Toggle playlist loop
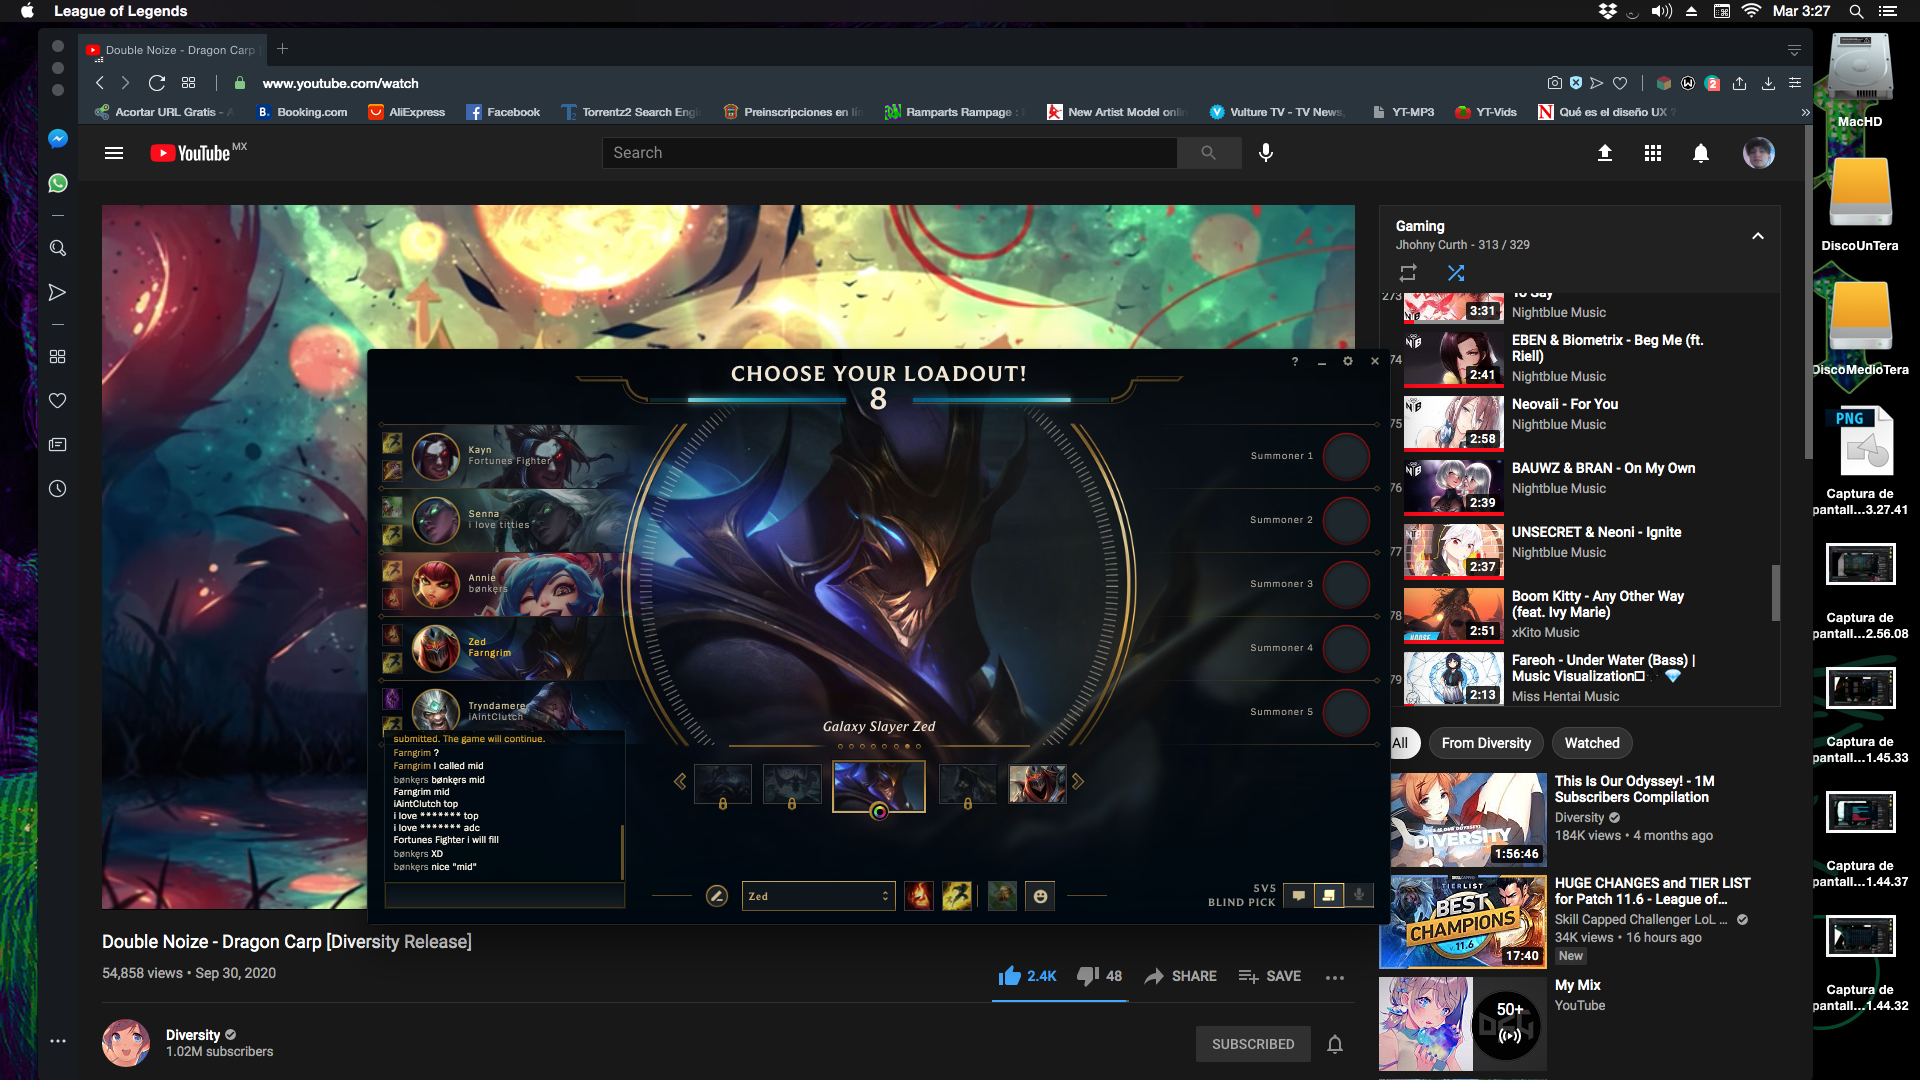 pyautogui.click(x=1408, y=272)
